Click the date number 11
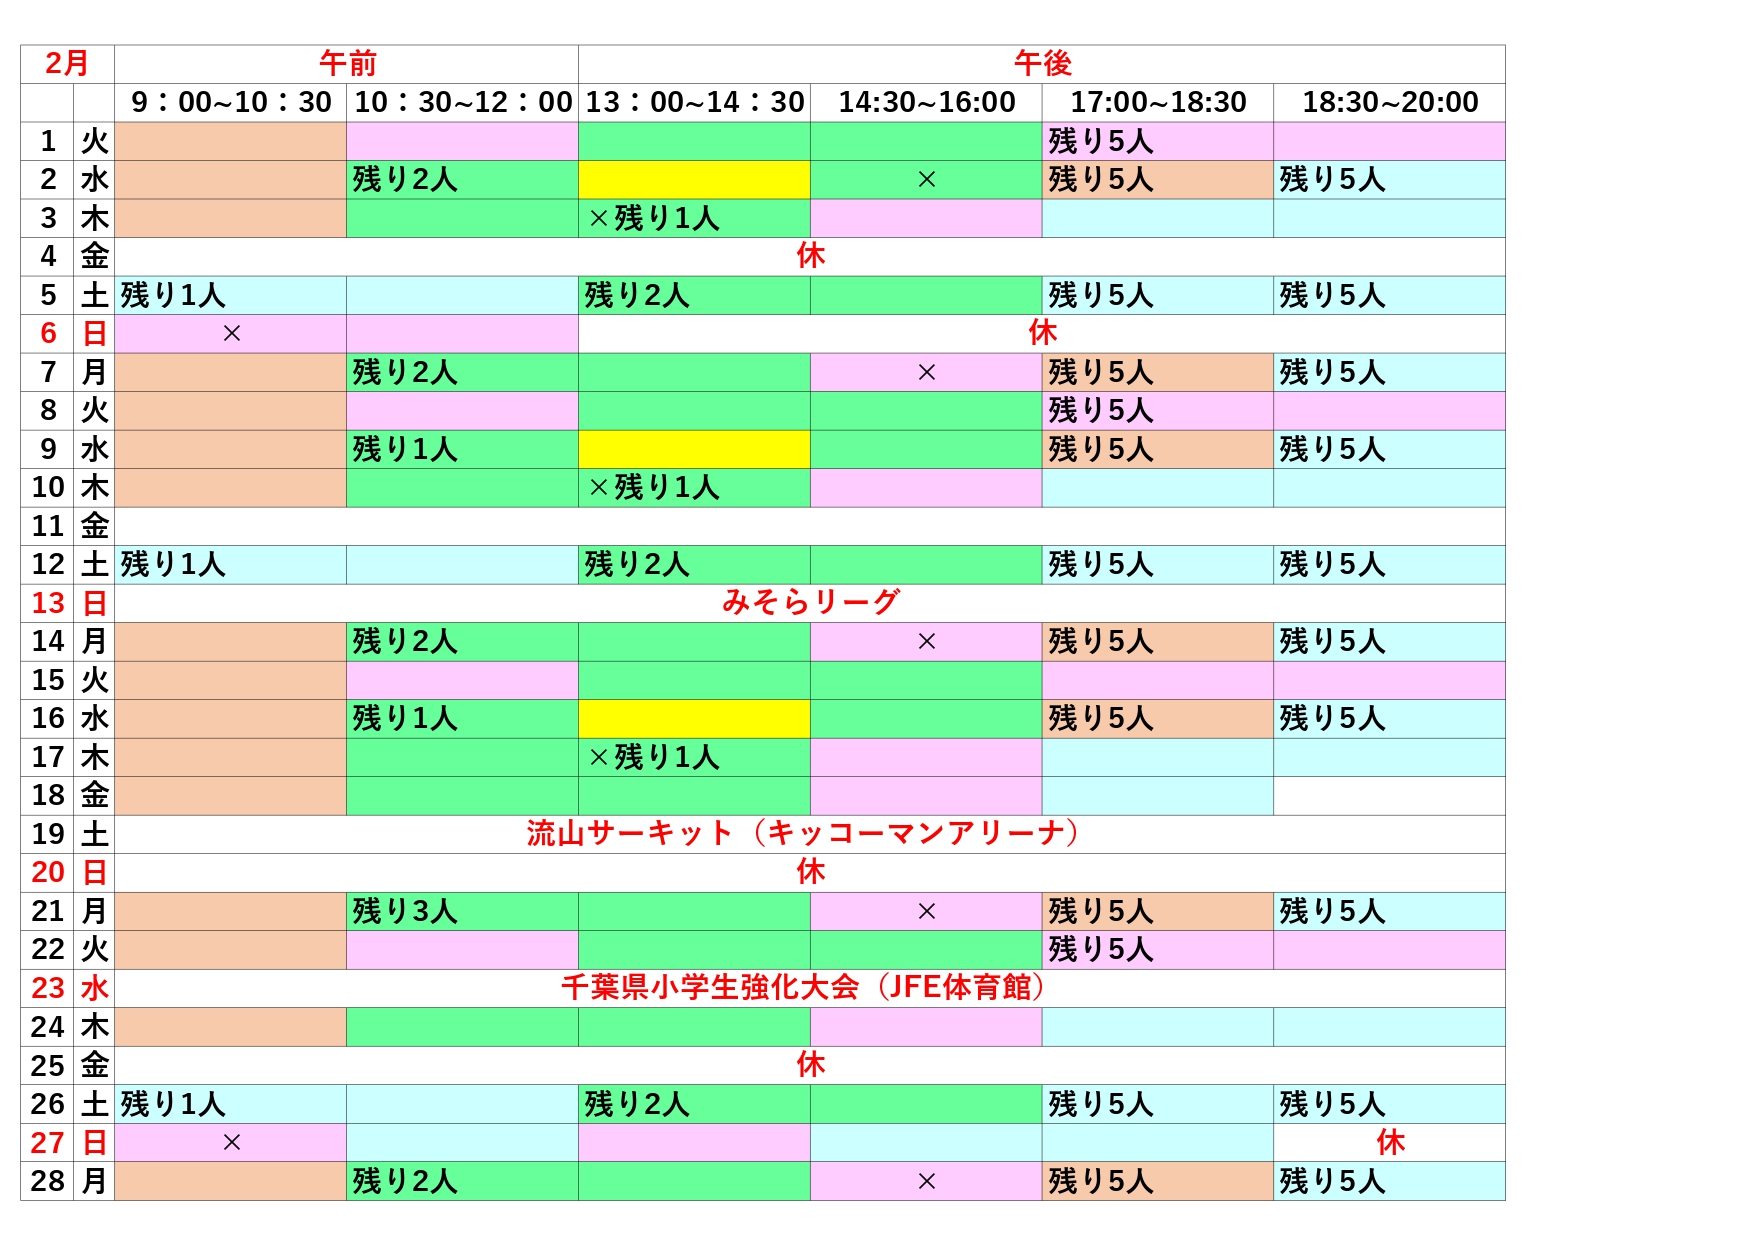This screenshot has width=1754, height=1240. pyautogui.click(x=48, y=526)
